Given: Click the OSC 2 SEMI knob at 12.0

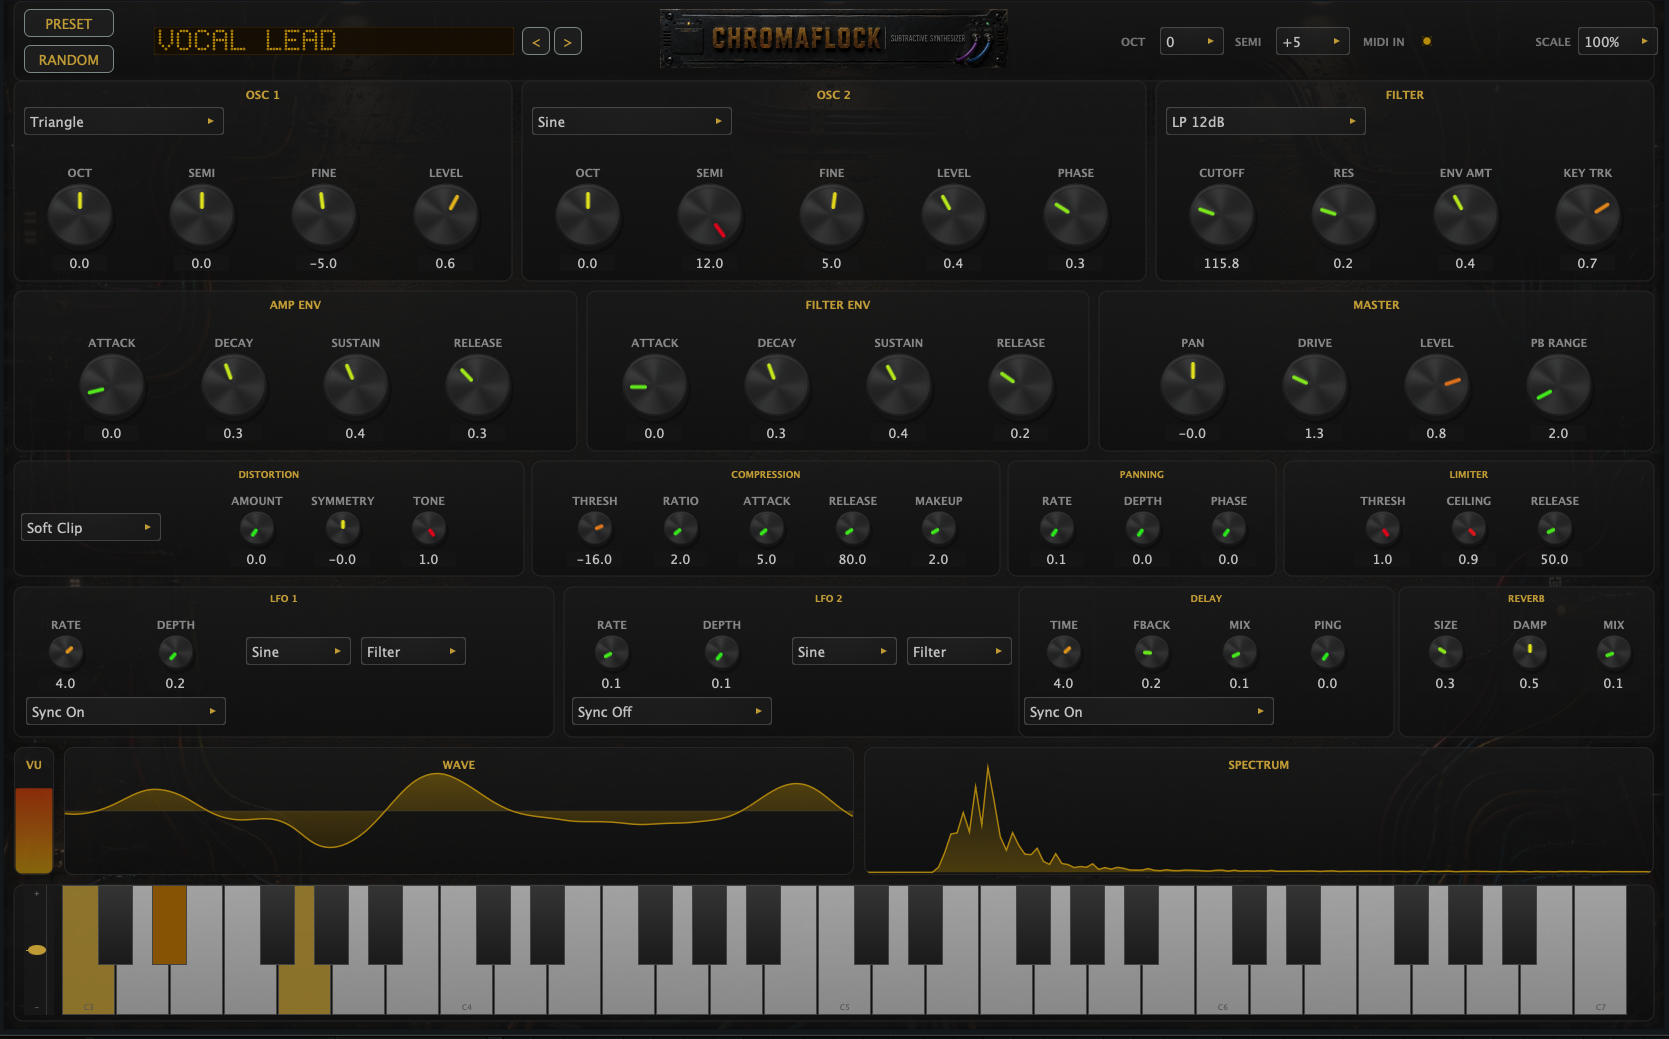Looking at the screenshot, I should coord(710,215).
